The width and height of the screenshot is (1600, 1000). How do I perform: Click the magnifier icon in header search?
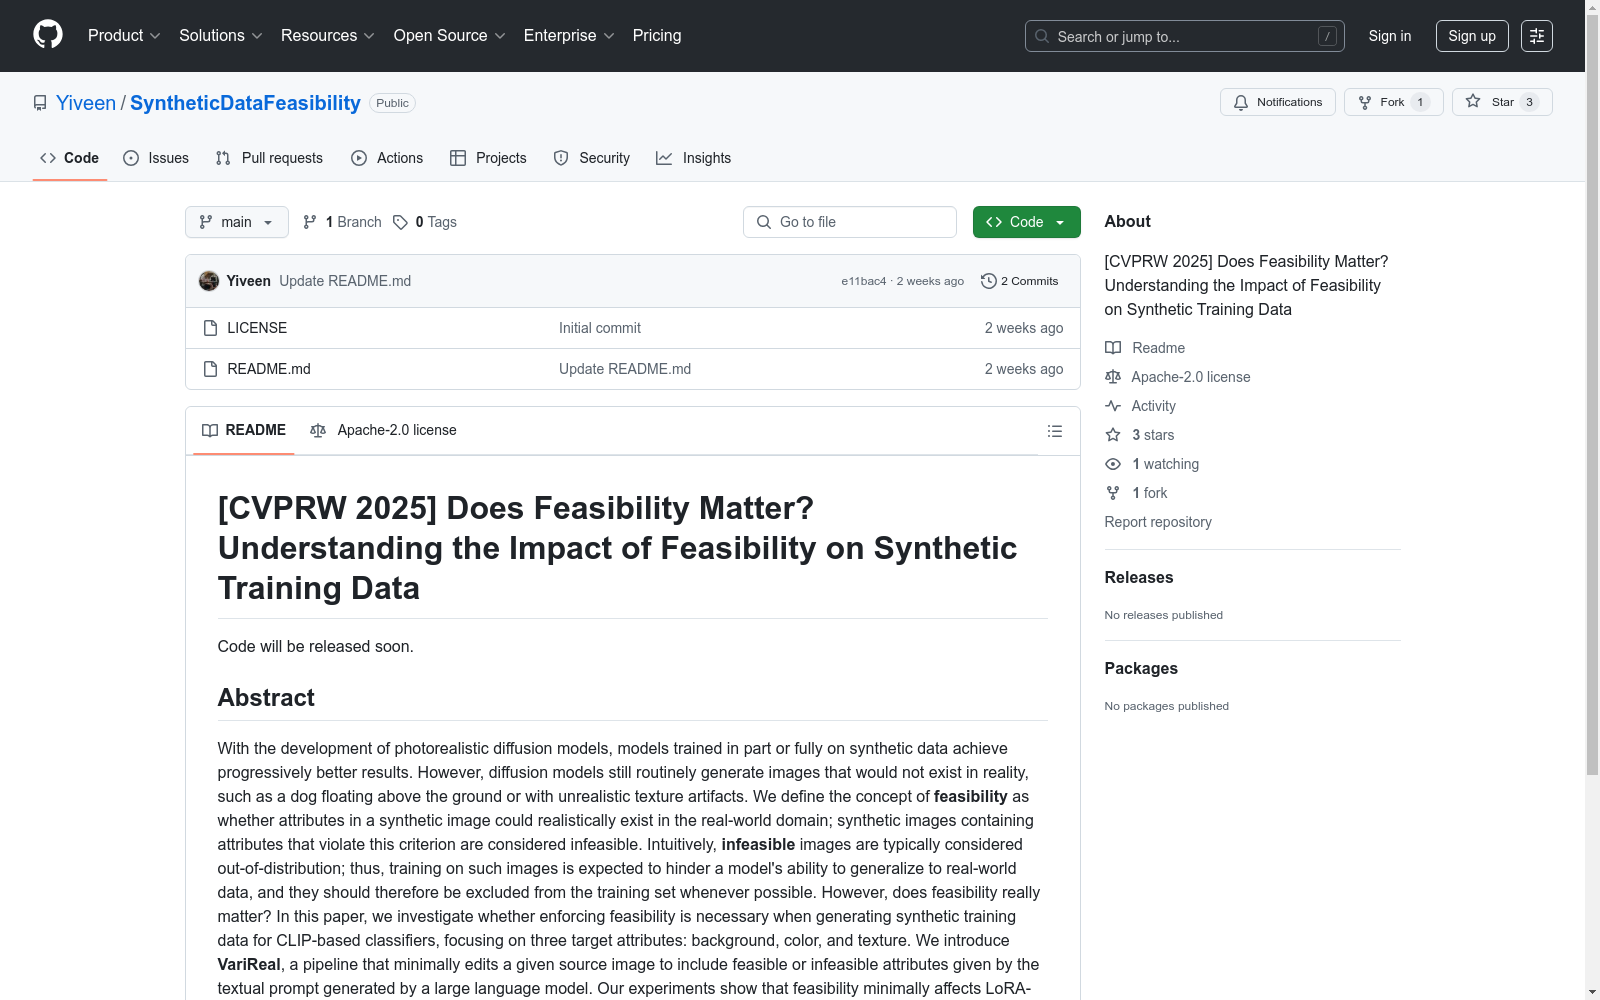[1042, 36]
